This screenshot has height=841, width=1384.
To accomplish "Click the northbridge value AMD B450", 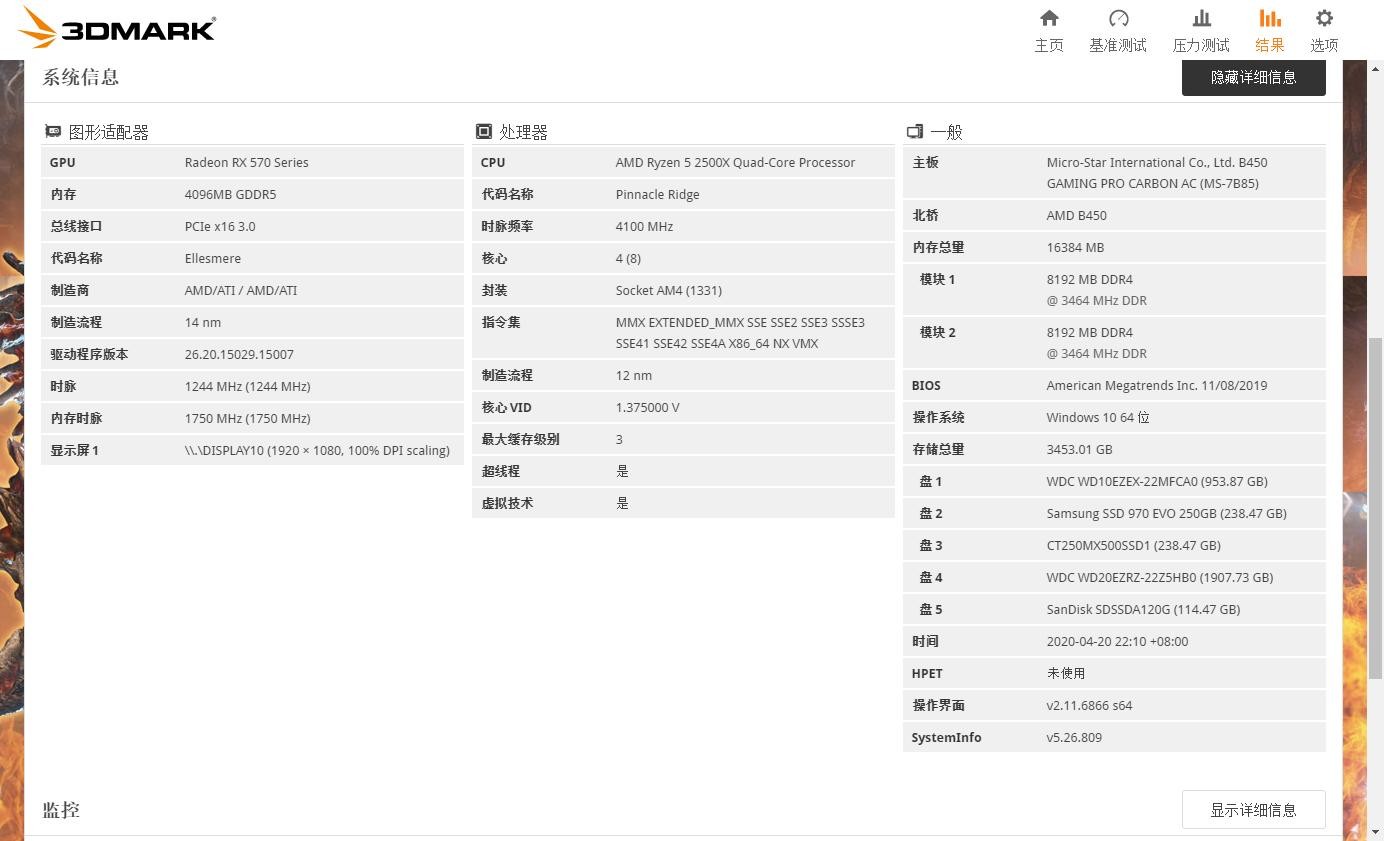I will (1076, 215).
